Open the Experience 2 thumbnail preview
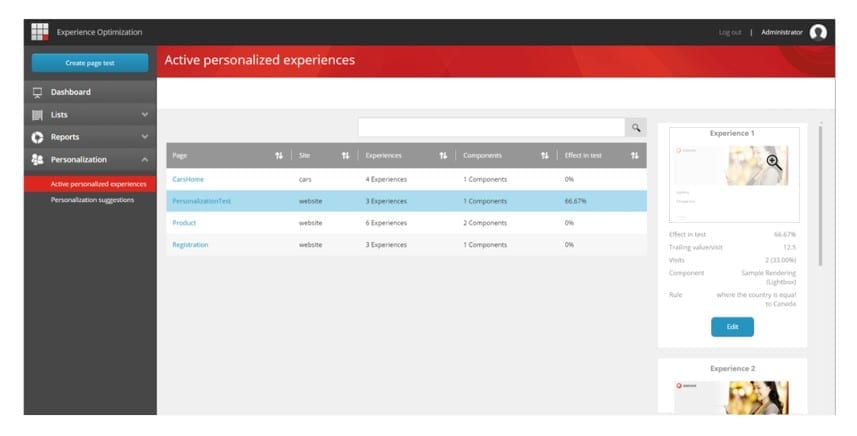 tap(732, 397)
